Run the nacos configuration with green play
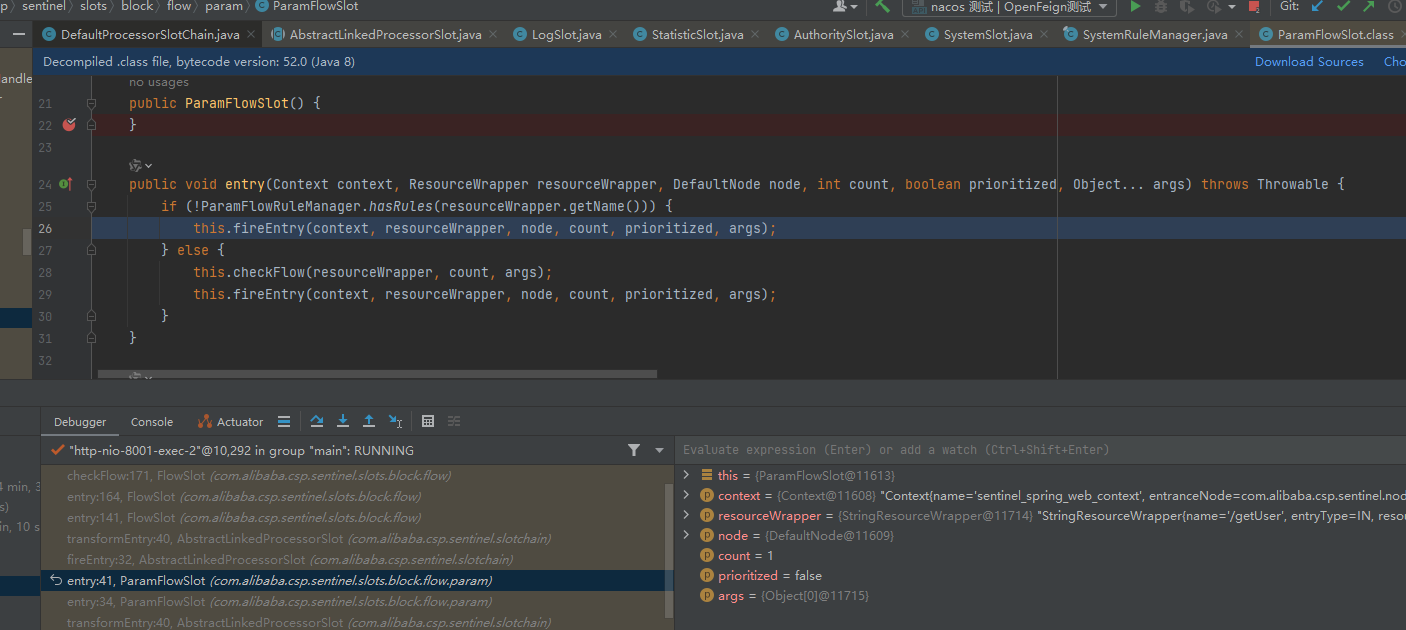This screenshot has height=630, width=1406. pyautogui.click(x=1135, y=6)
